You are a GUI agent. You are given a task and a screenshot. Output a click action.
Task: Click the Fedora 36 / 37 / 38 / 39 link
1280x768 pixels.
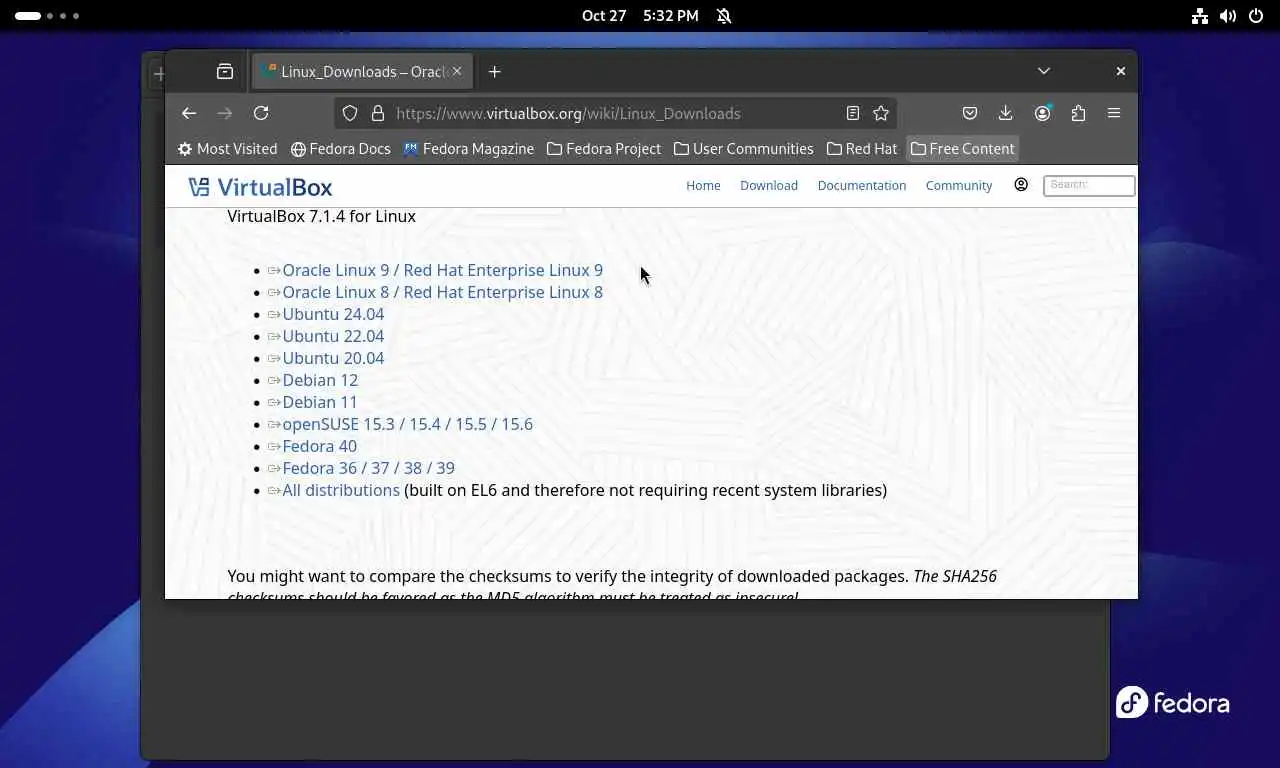368,468
